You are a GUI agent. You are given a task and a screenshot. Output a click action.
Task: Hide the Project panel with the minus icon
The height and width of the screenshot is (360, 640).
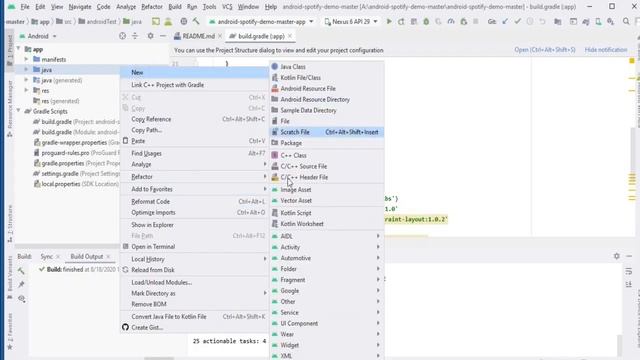coord(162,36)
